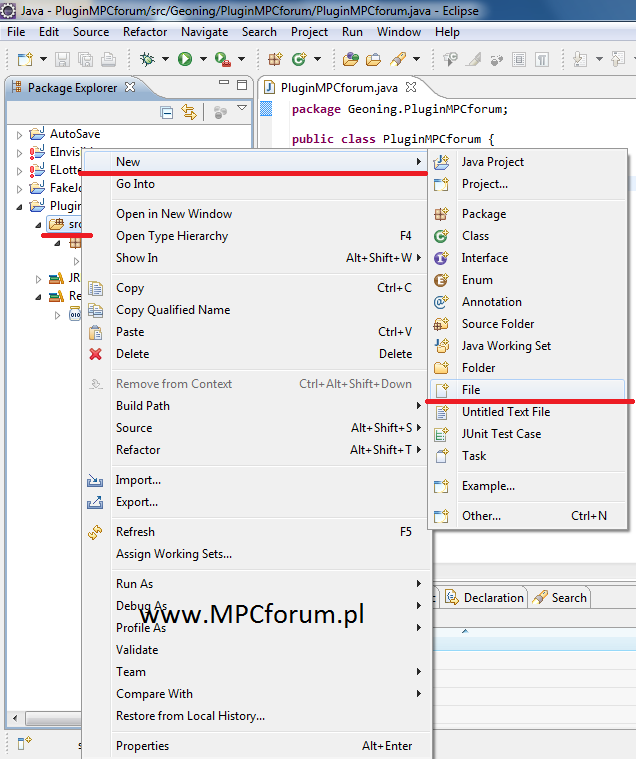The width and height of the screenshot is (637, 759).
Task: Click the Open Type toolbar icon
Action: pyautogui.click(x=350, y=60)
